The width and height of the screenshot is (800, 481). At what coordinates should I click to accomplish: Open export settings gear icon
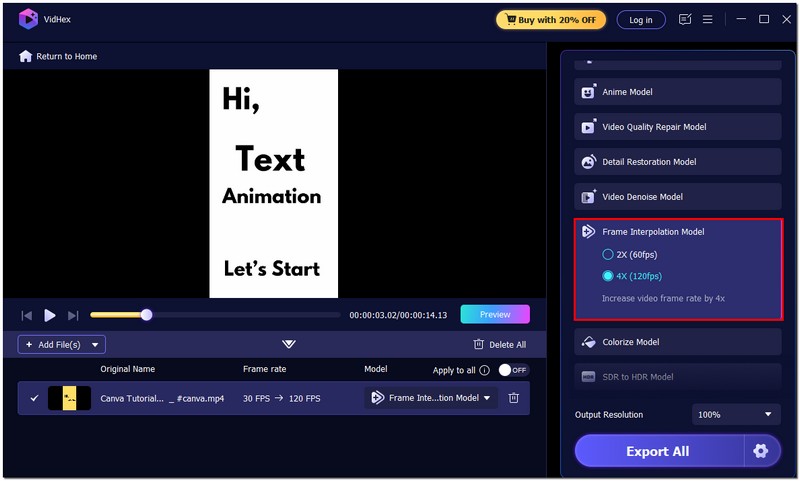pos(760,451)
